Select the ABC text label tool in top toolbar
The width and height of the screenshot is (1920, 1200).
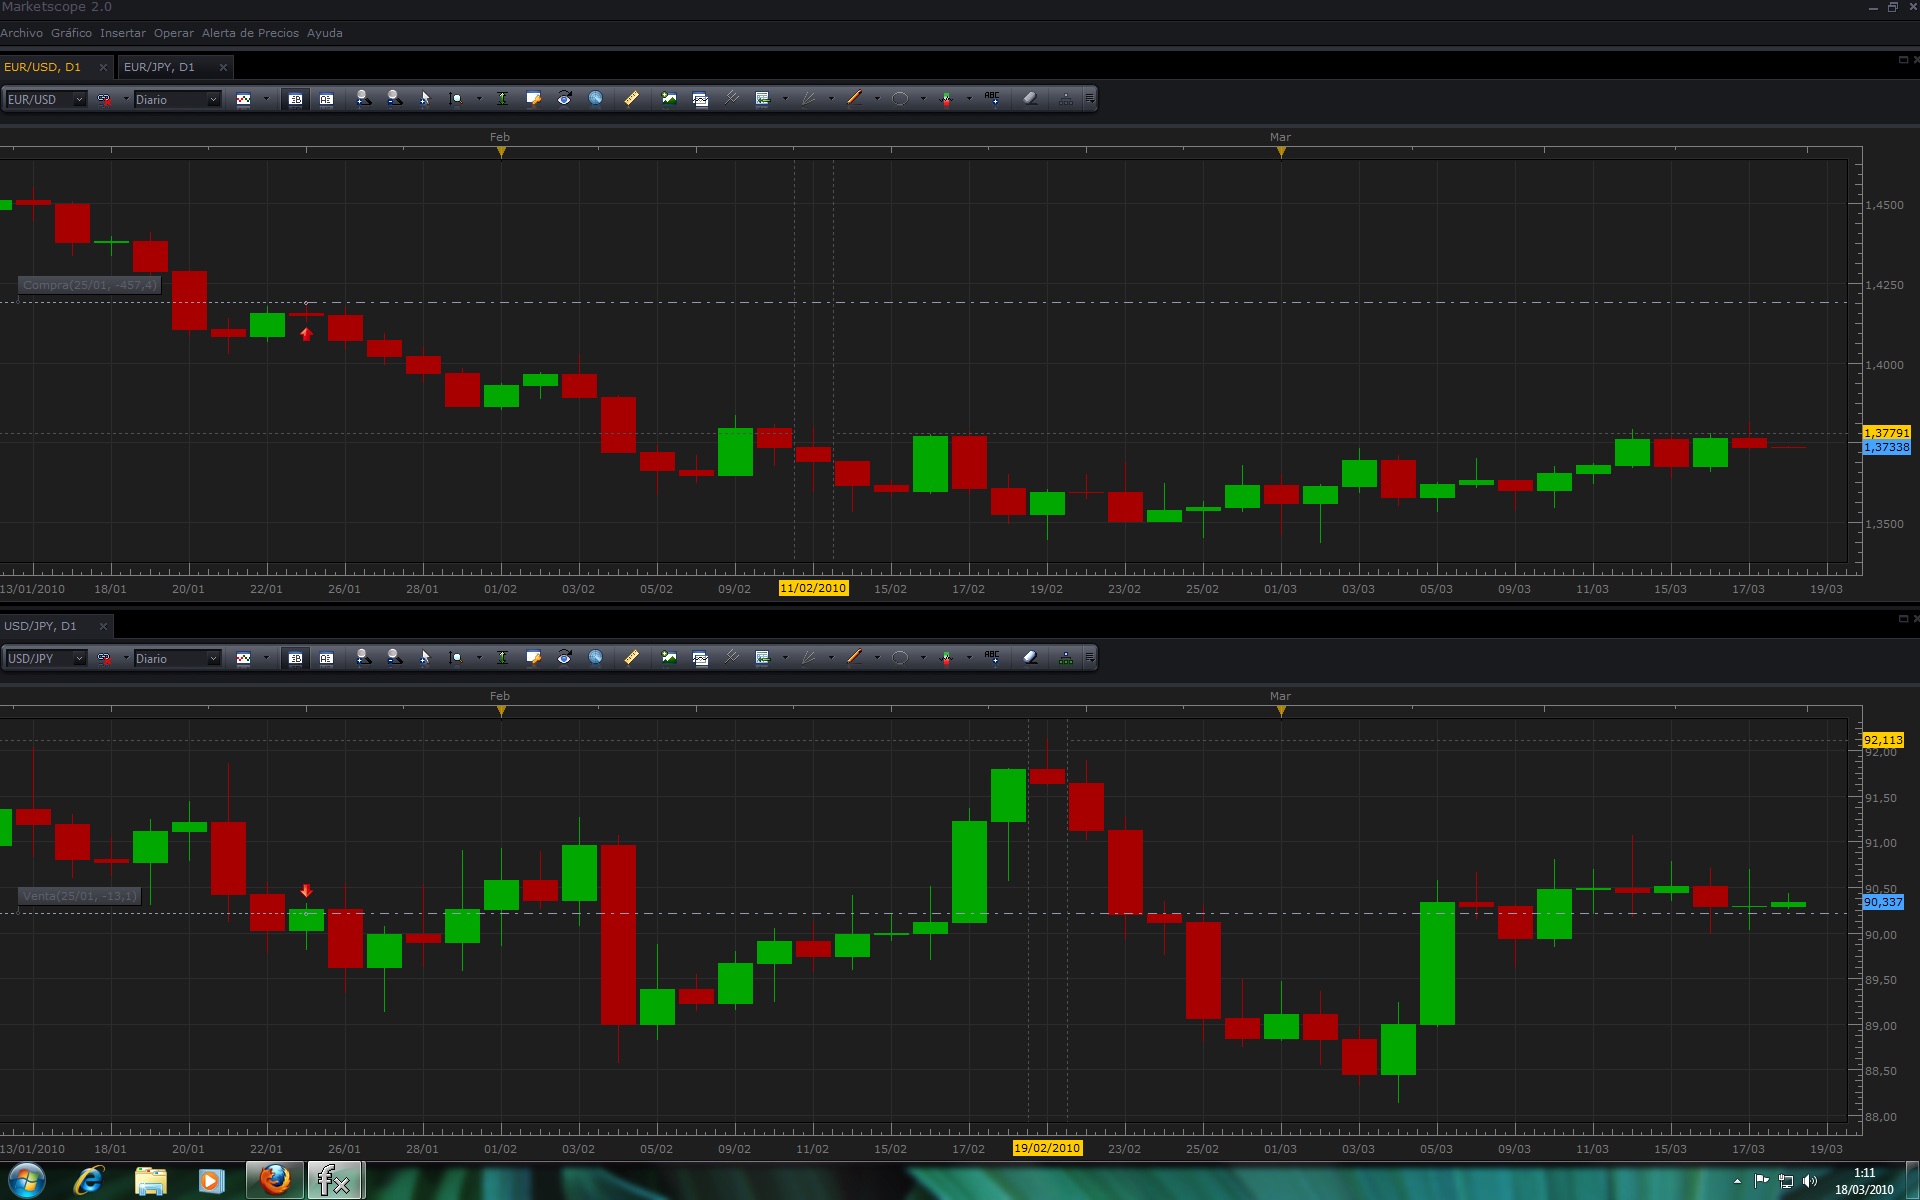pos(991,98)
